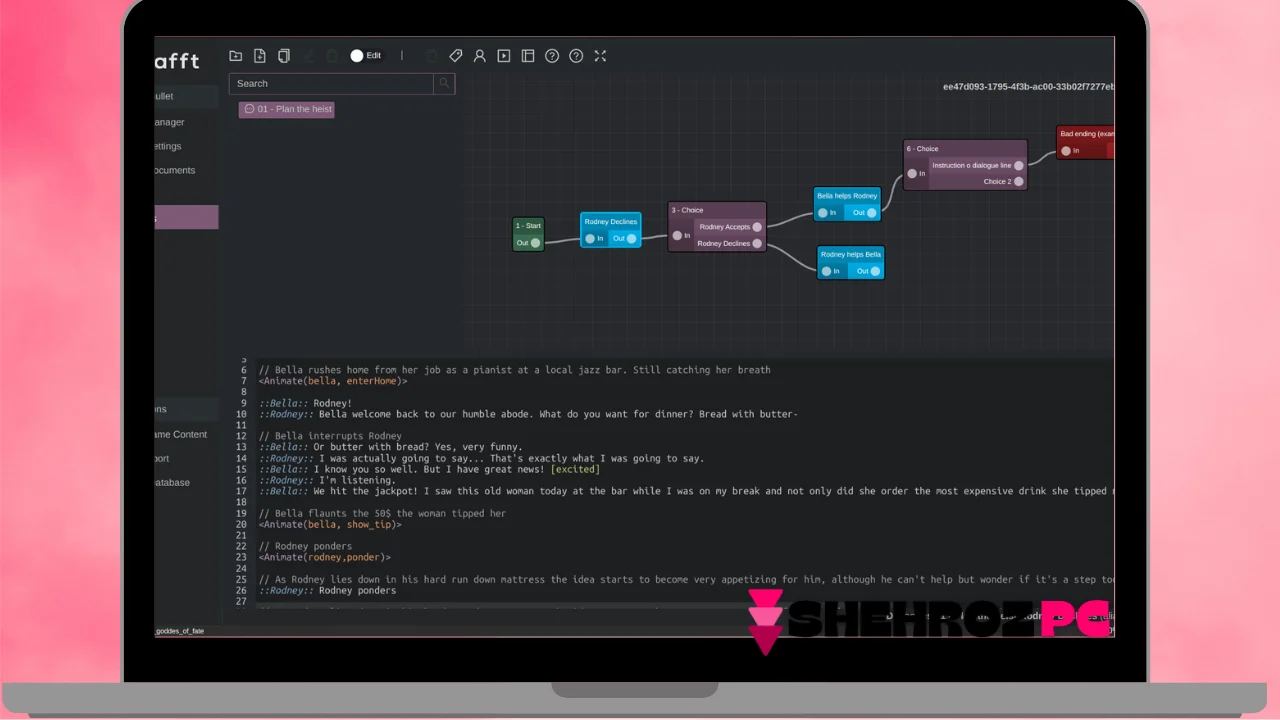1280x720 pixels.
Task: Click the Out port of Bella helps Rodney
Action: pyautogui.click(x=872, y=212)
